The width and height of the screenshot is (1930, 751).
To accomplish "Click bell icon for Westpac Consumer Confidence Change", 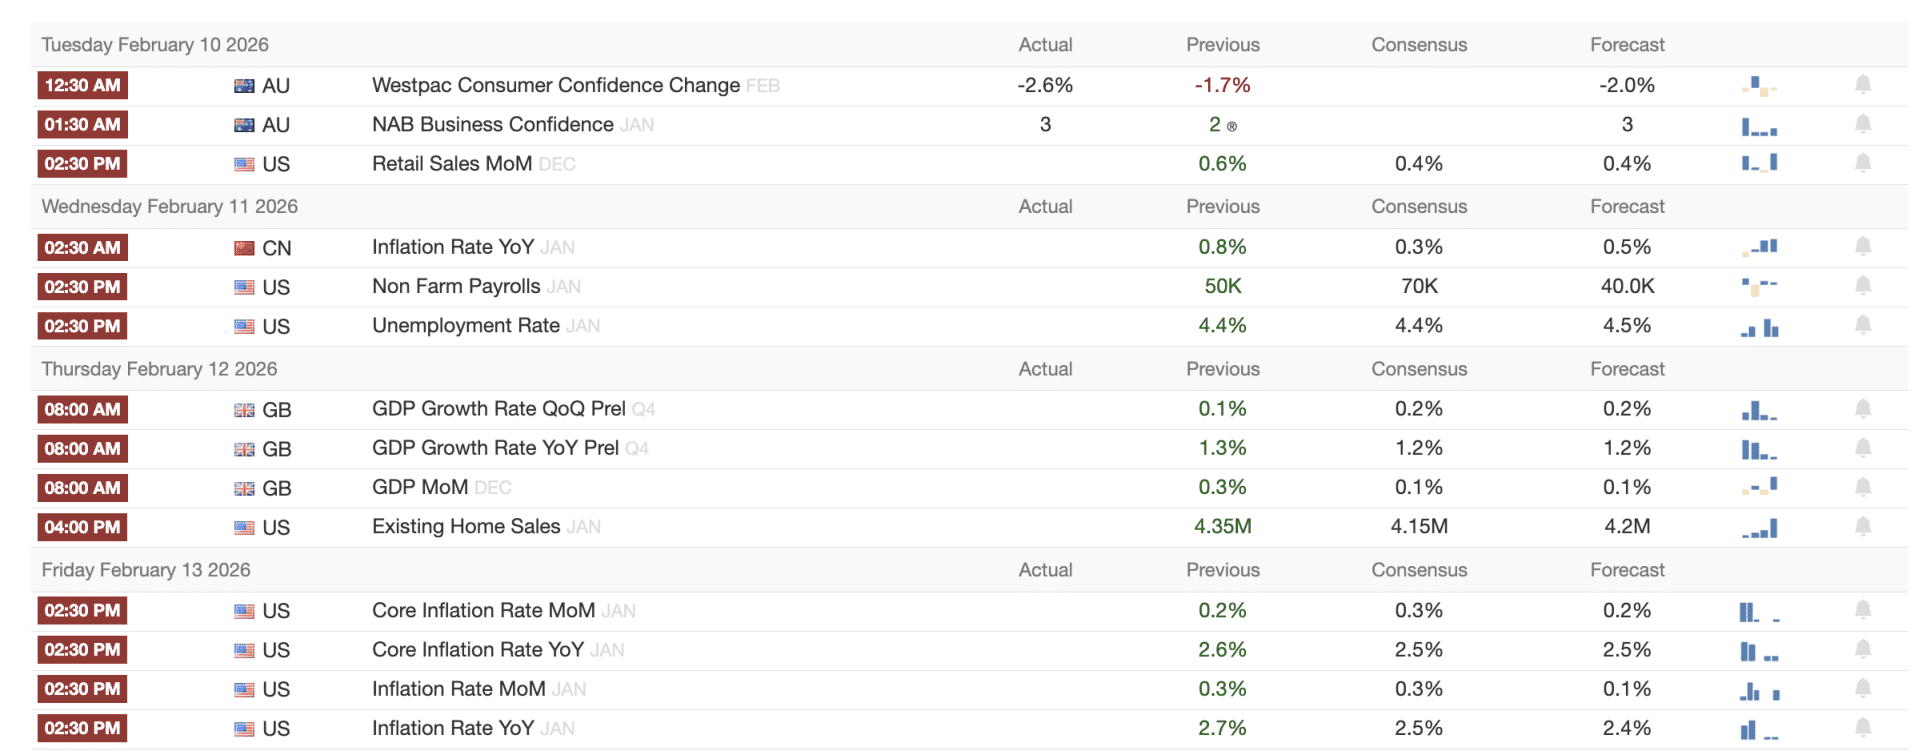I will pyautogui.click(x=1862, y=85).
